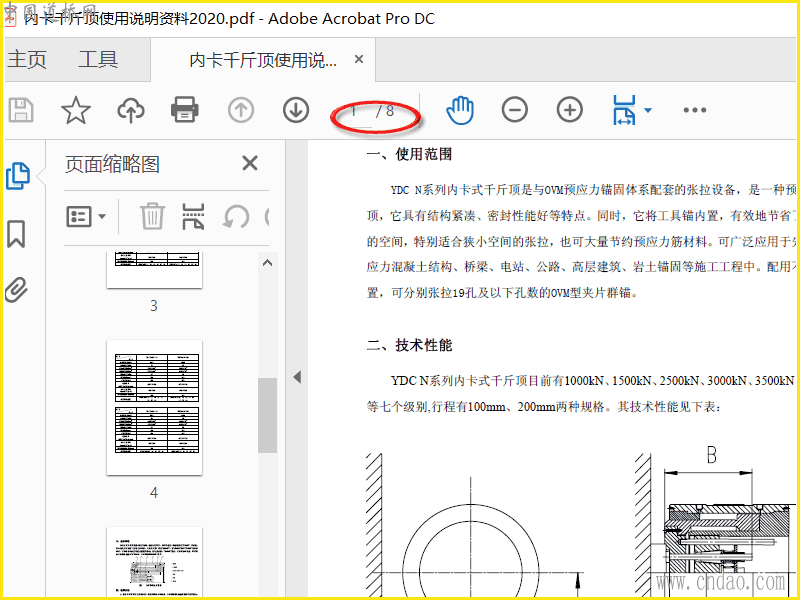The image size is (800, 600).
Task: Rotate page counterclockwise icon
Action: [236, 217]
